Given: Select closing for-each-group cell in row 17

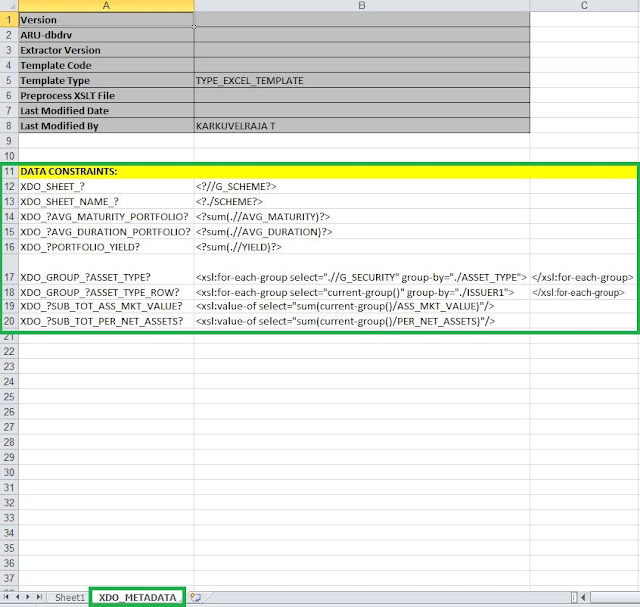Looking at the screenshot, I should [x=583, y=270].
